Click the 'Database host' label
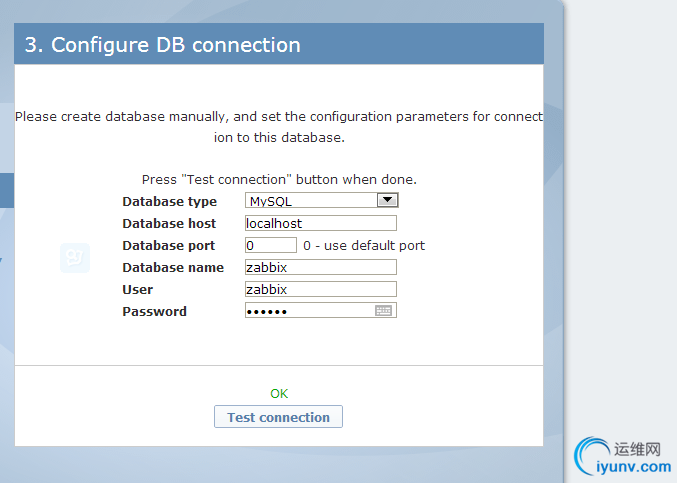The width and height of the screenshot is (677, 483). 169,223
